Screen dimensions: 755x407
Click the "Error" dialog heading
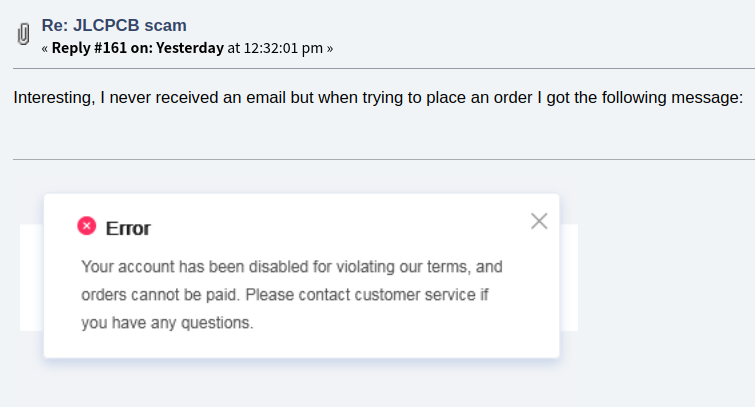click(x=128, y=228)
